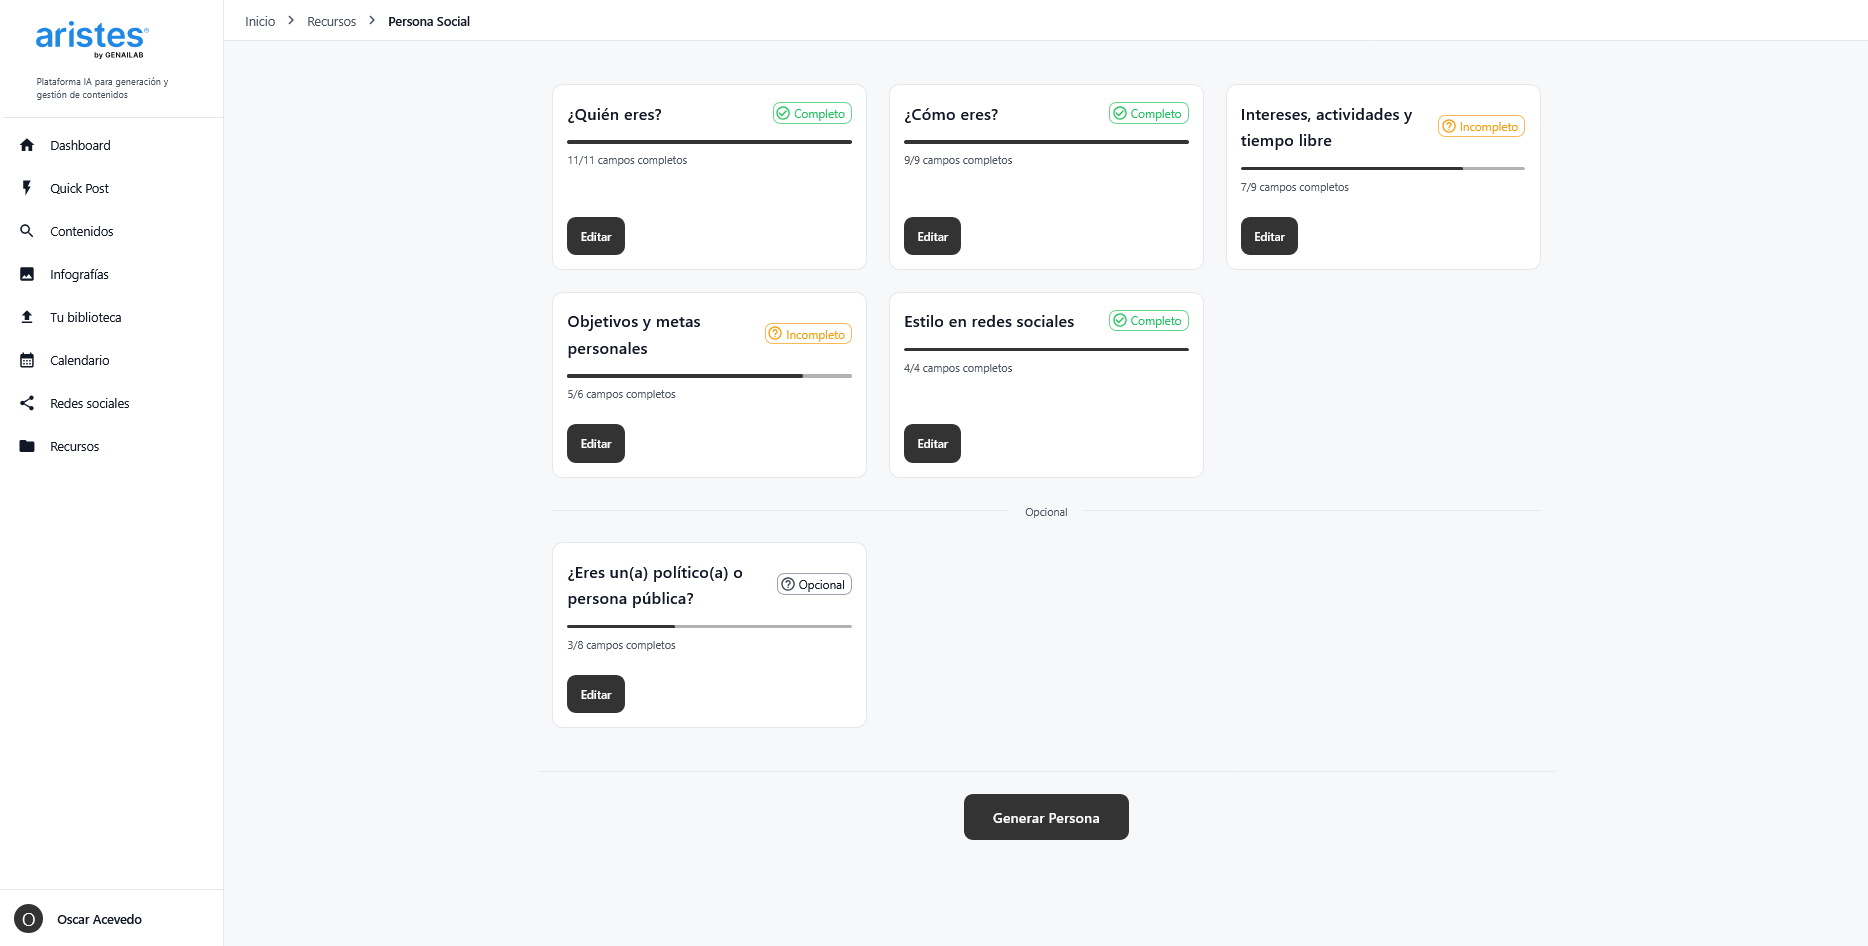The width and height of the screenshot is (1868, 946).
Task: Click the Calendario calendar icon
Action: coord(27,360)
